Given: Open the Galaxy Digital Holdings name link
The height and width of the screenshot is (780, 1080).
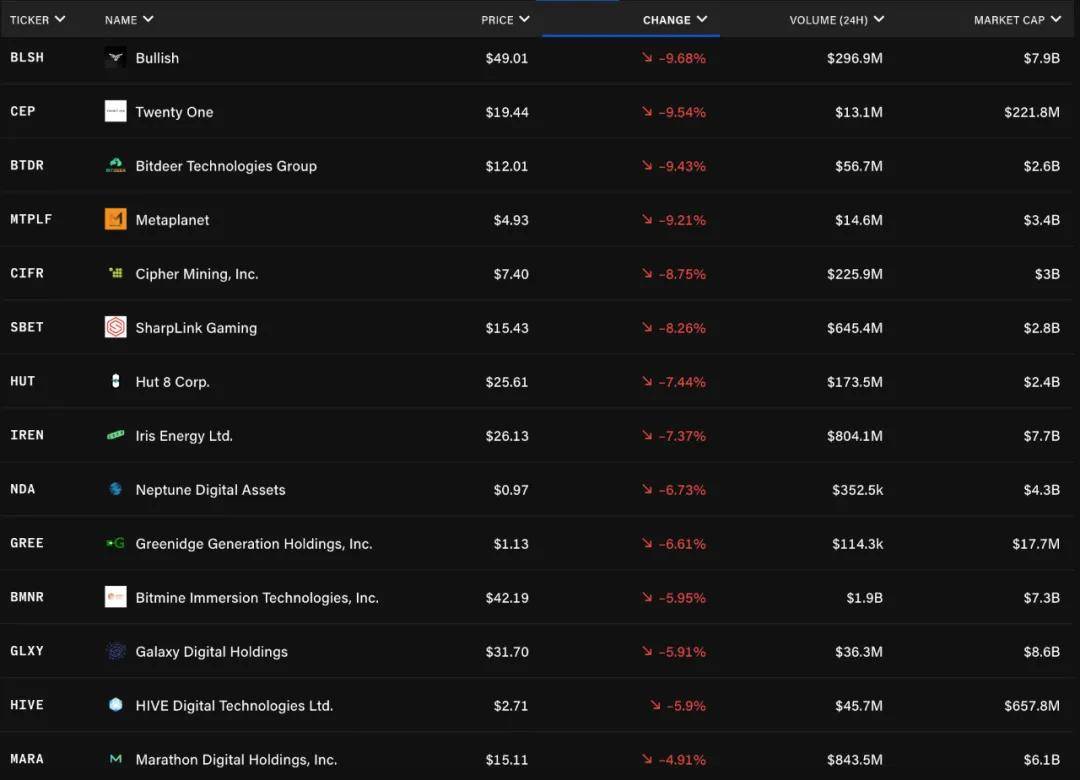Looking at the screenshot, I should 211,652.
